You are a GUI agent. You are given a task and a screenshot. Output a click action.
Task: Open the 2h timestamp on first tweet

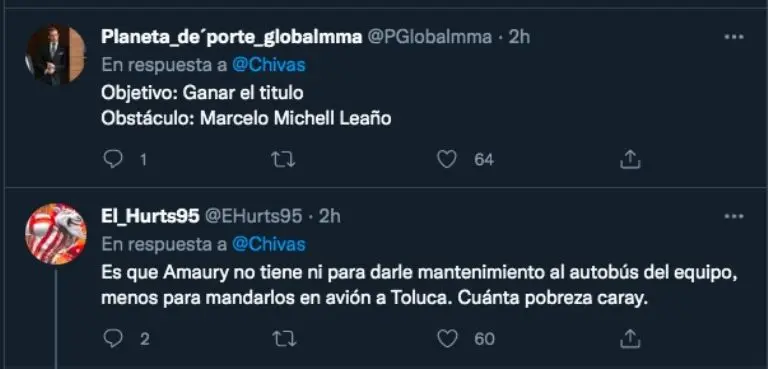pos(519,37)
